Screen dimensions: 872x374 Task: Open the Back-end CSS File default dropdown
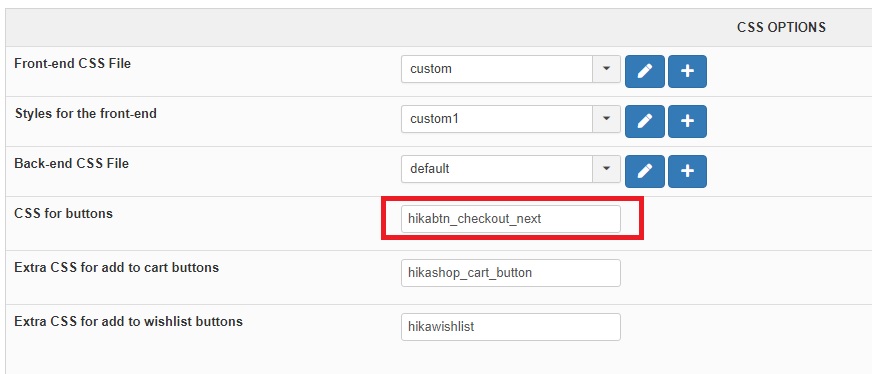pyautogui.click(x=607, y=169)
